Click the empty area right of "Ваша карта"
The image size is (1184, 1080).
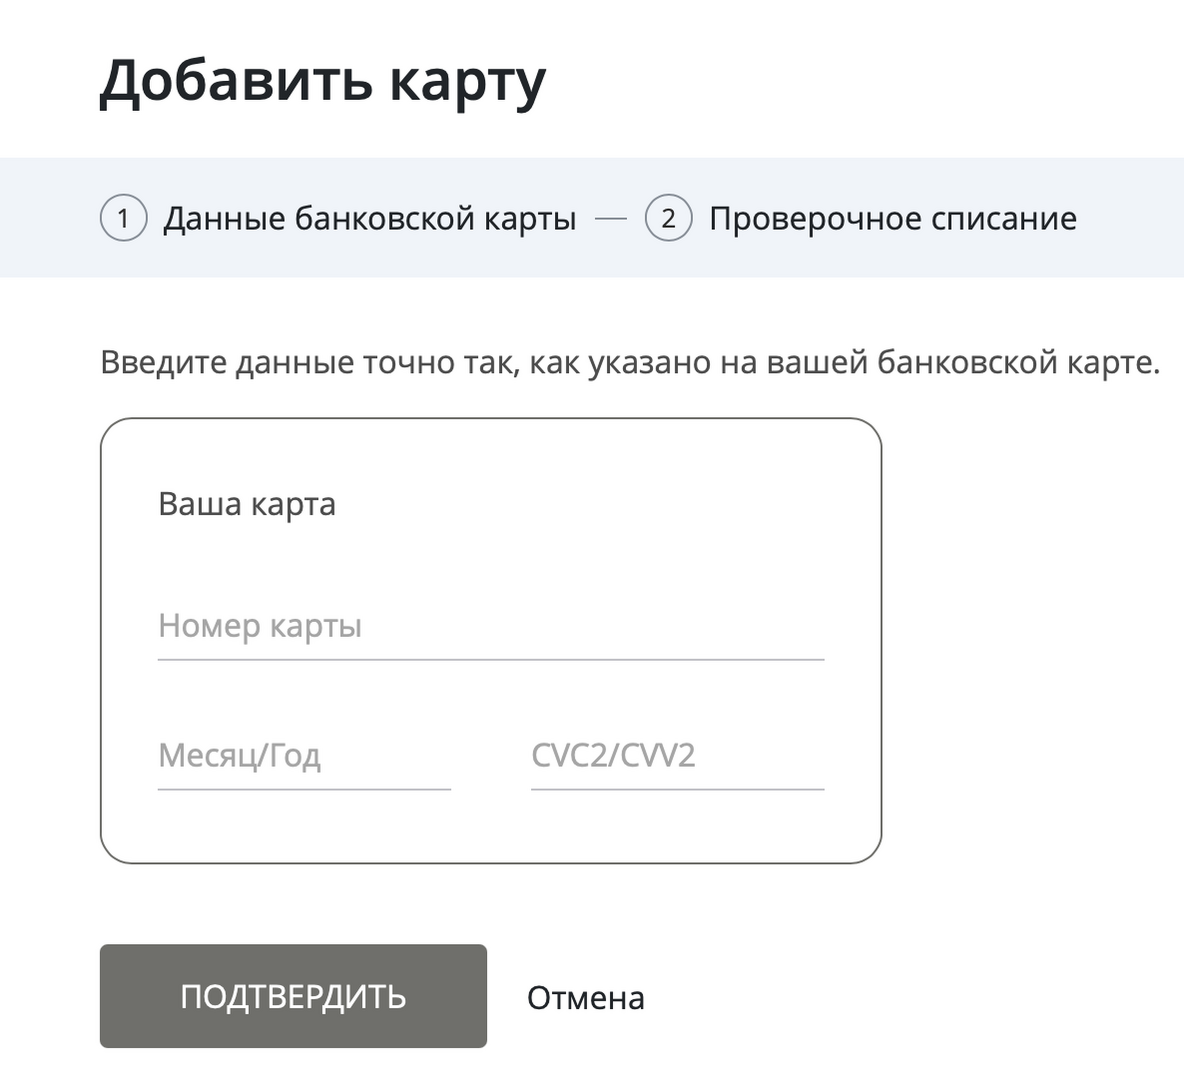(x=600, y=504)
